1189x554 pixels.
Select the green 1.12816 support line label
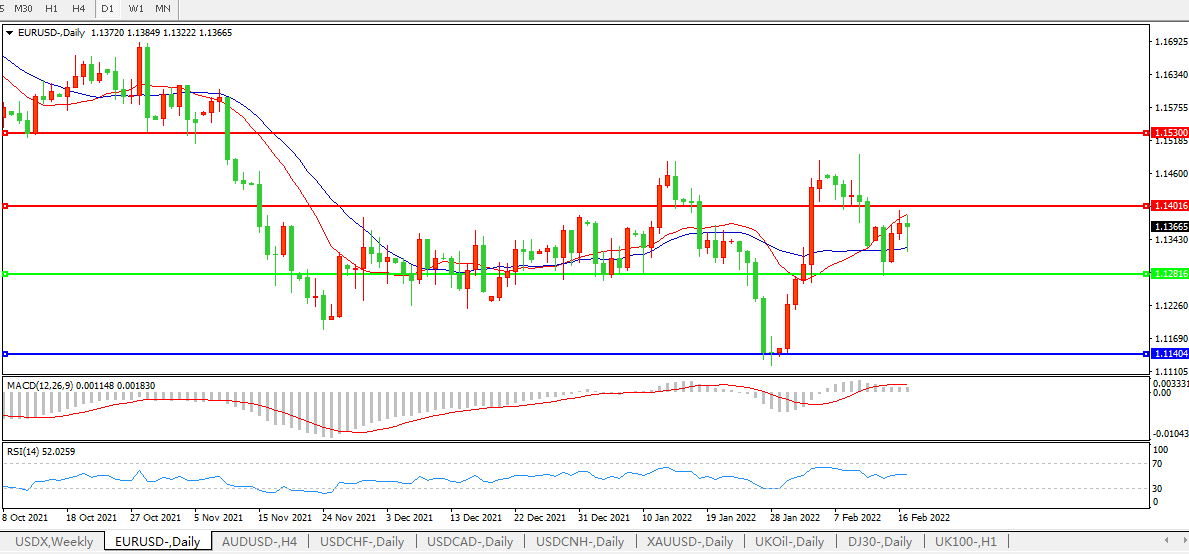pos(1169,274)
